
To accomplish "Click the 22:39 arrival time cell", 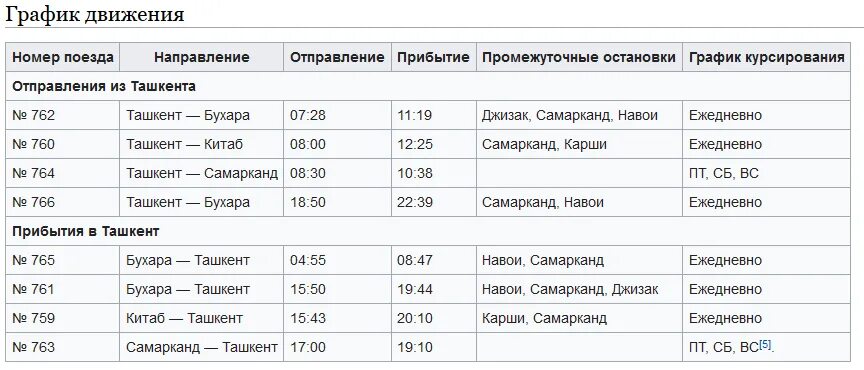I will pos(434,202).
